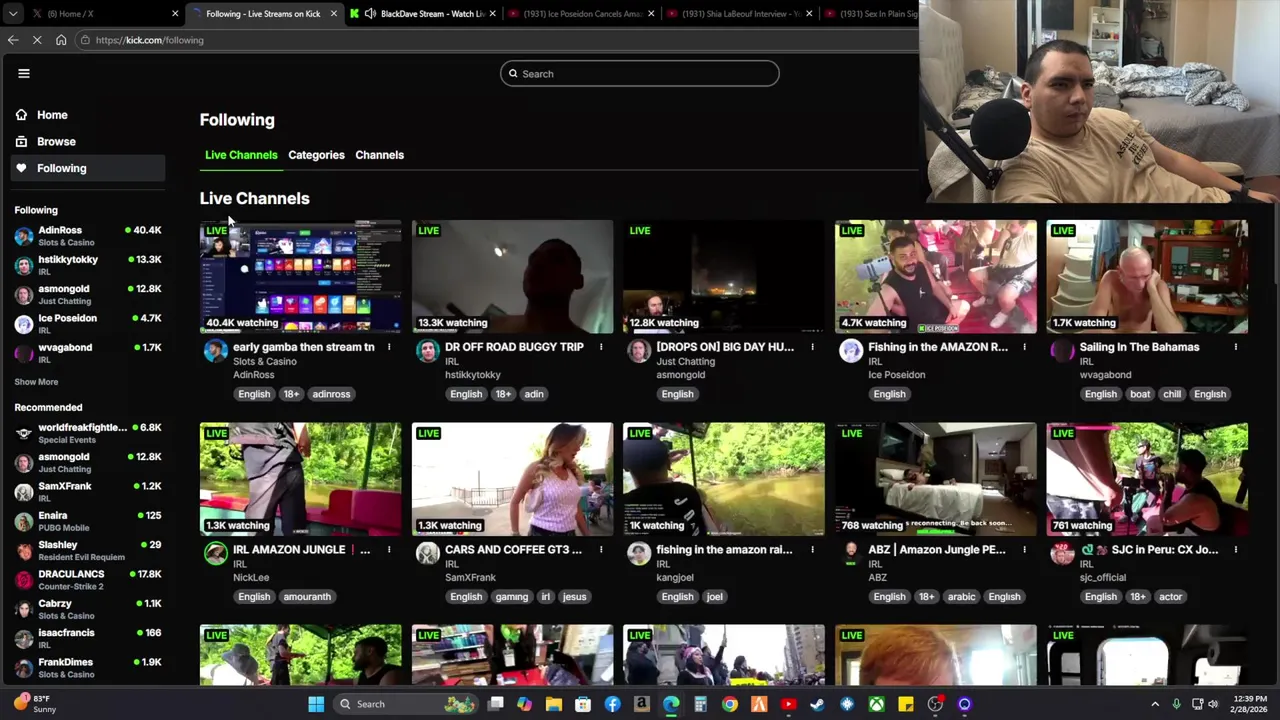The width and height of the screenshot is (1280, 720).
Task: Click the joel tag under kangjoel stream
Action: 714,597
